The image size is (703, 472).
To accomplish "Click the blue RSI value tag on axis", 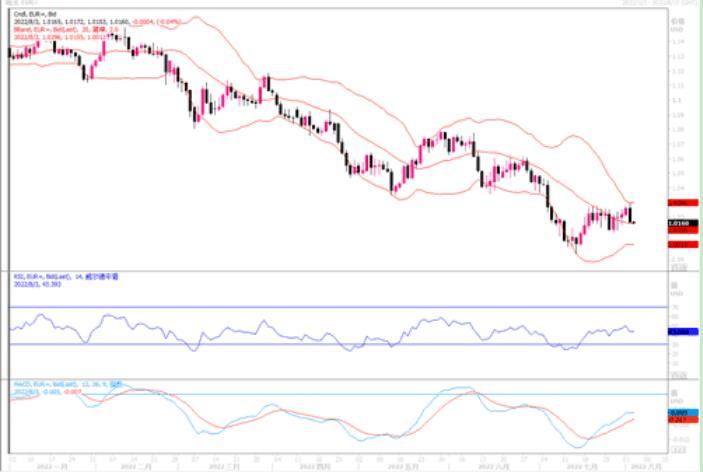I will coord(683,332).
